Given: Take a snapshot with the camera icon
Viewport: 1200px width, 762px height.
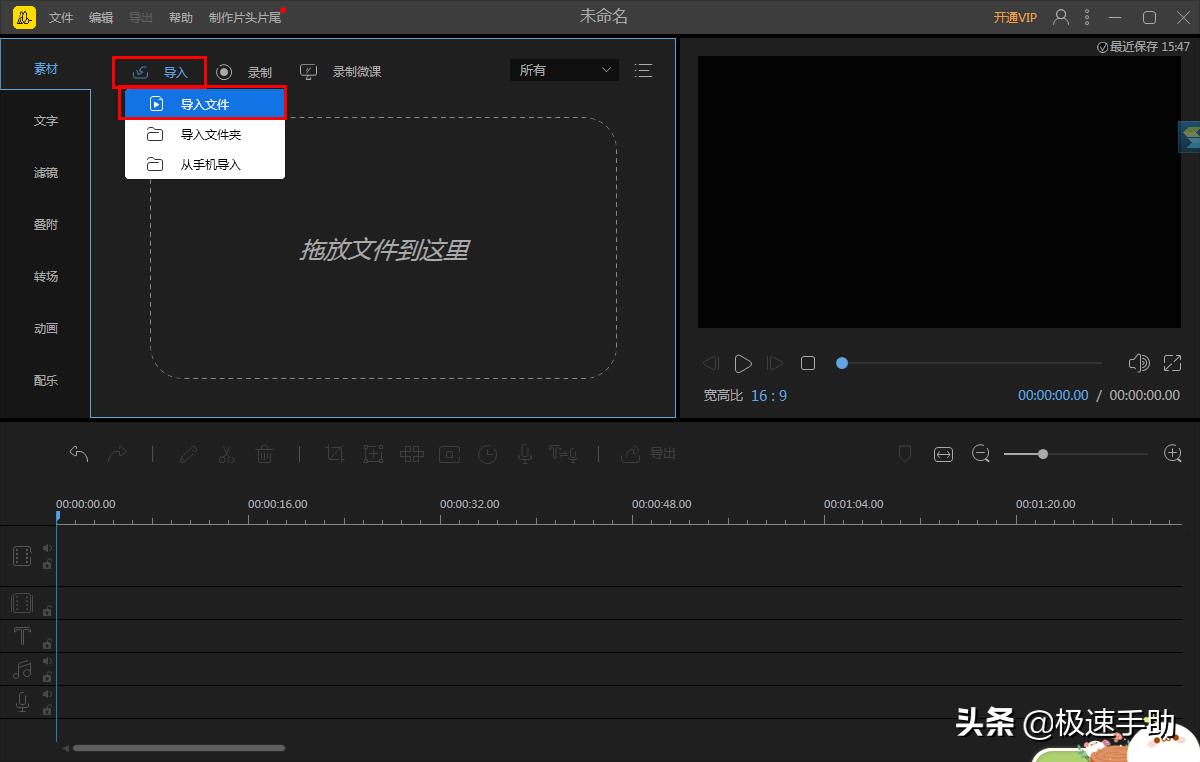Looking at the screenshot, I should click(449, 453).
